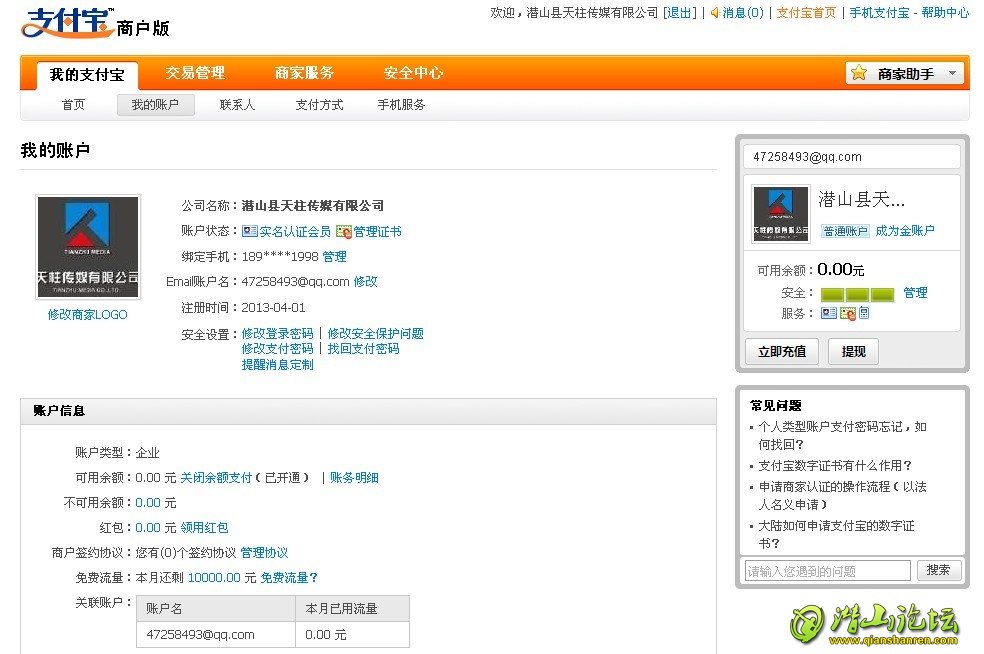Open the 管理证书 link
Image resolution: width=984 pixels, height=654 pixels.
[377, 232]
